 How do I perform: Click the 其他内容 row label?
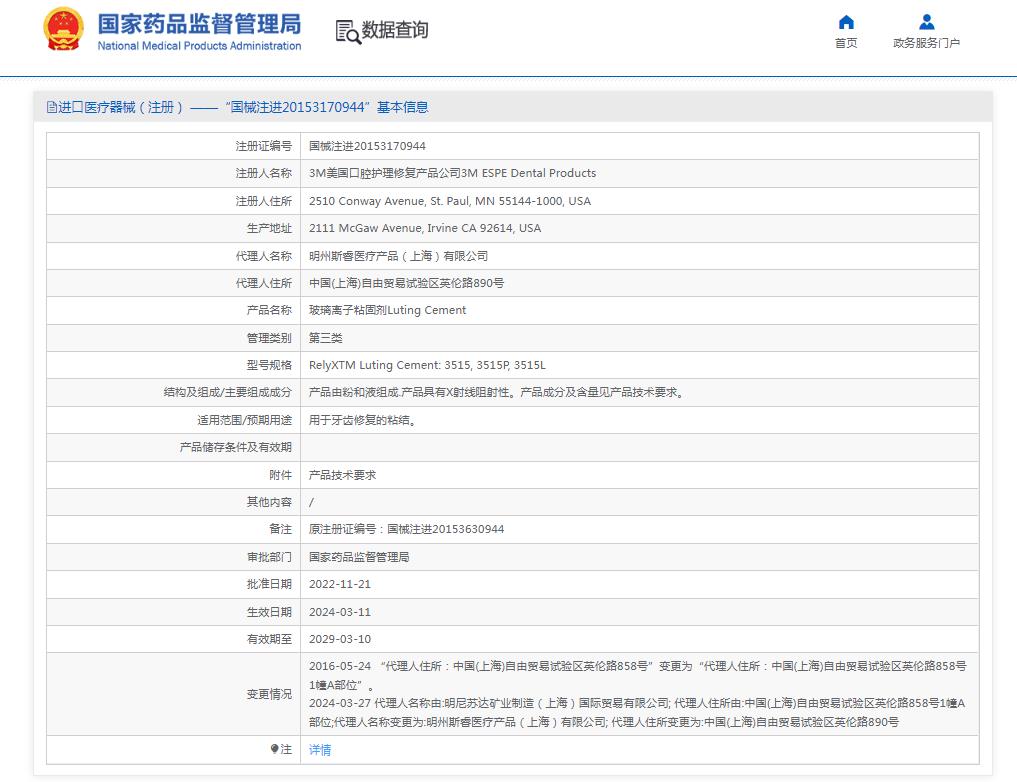pos(269,502)
